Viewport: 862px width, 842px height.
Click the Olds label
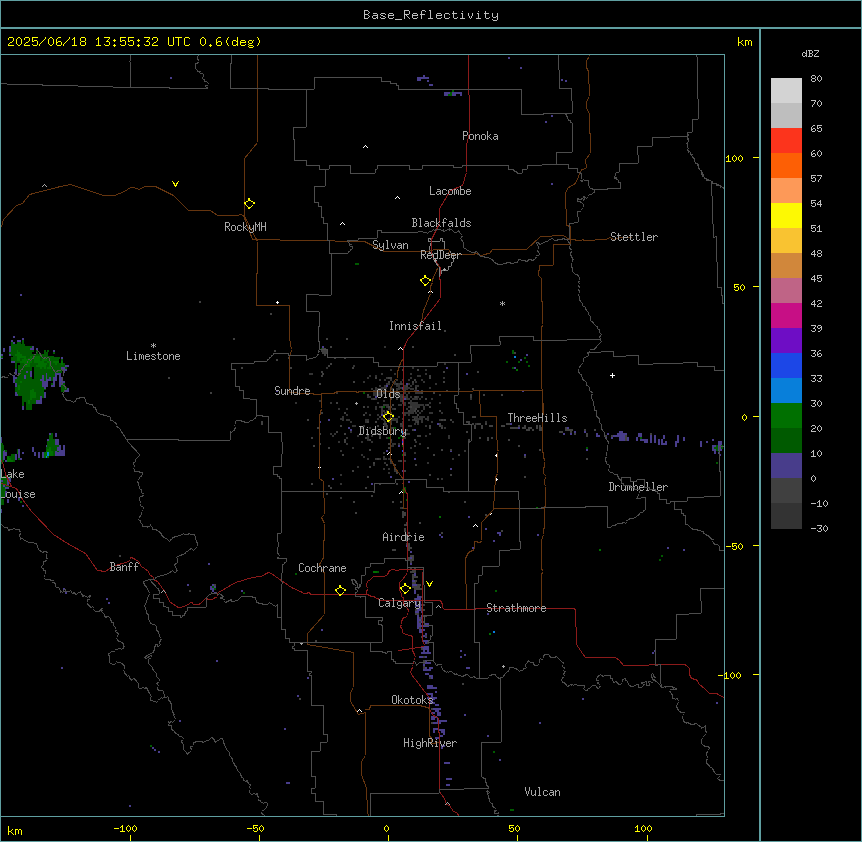388,394
